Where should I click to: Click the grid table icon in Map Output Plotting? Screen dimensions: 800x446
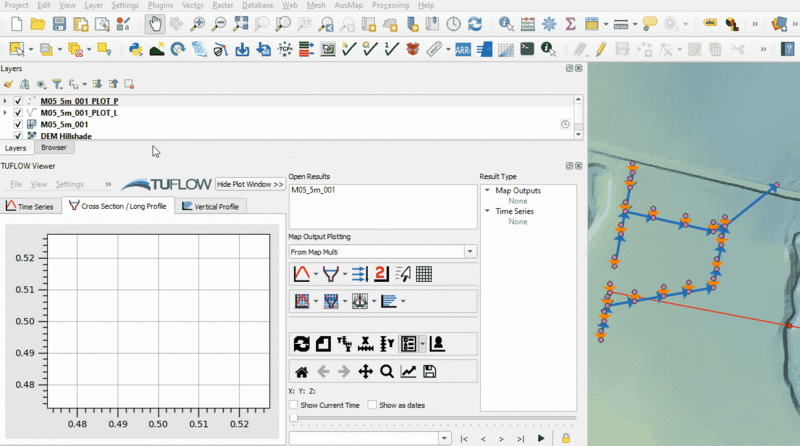tap(423, 274)
